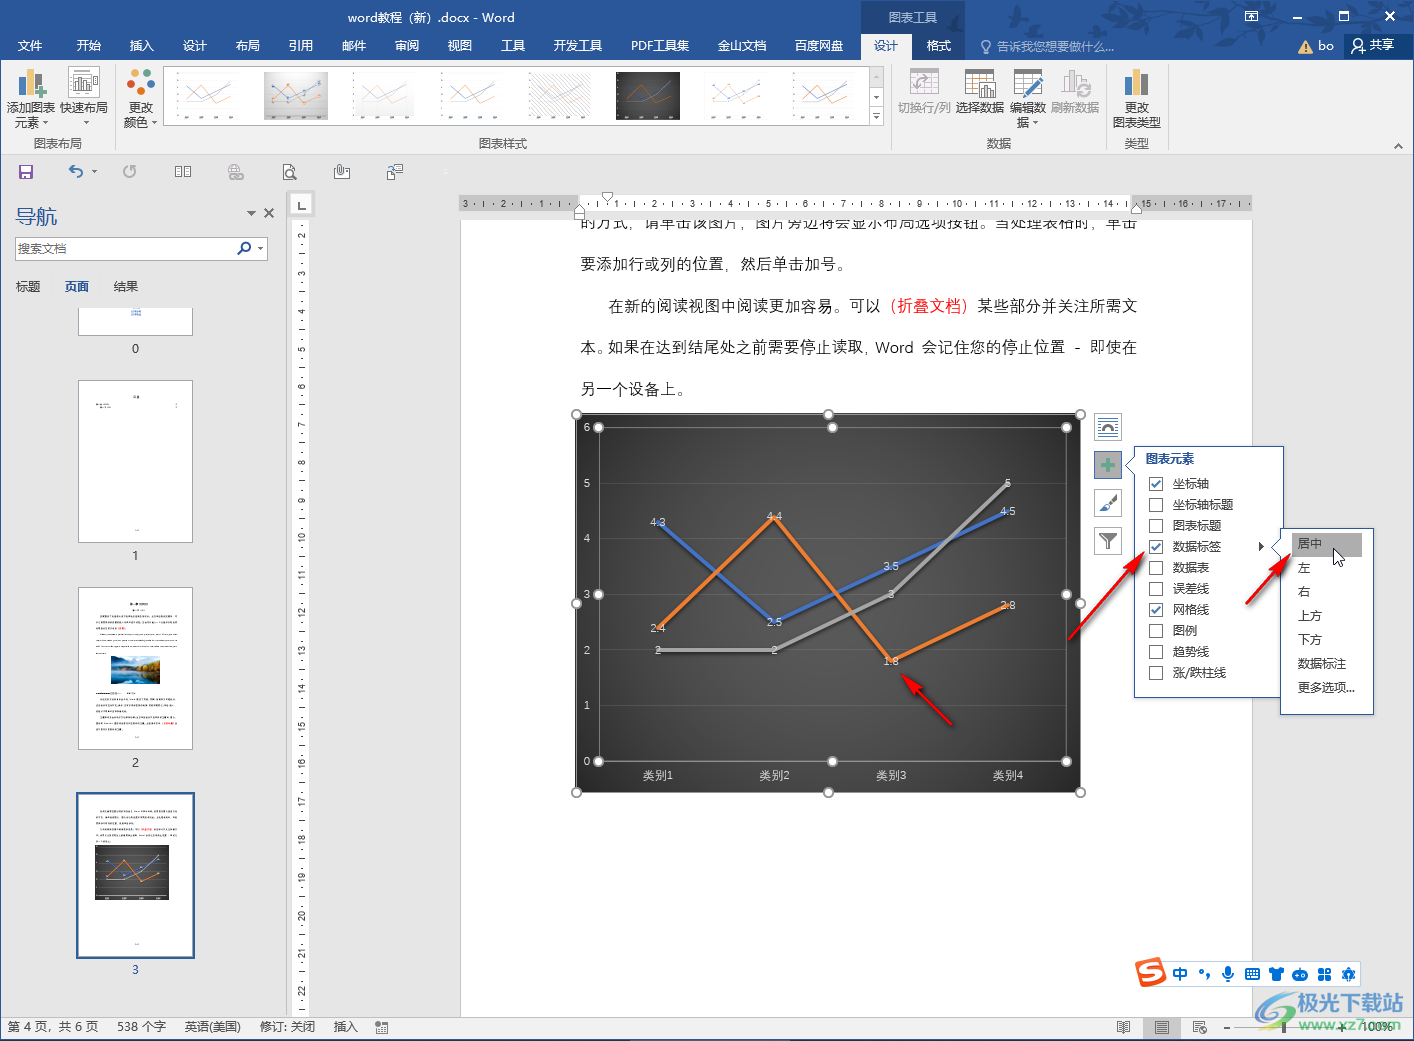Viewport: 1414px width, 1041px height.
Task: Open the Chart Elements plus button
Action: coord(1108,465)
